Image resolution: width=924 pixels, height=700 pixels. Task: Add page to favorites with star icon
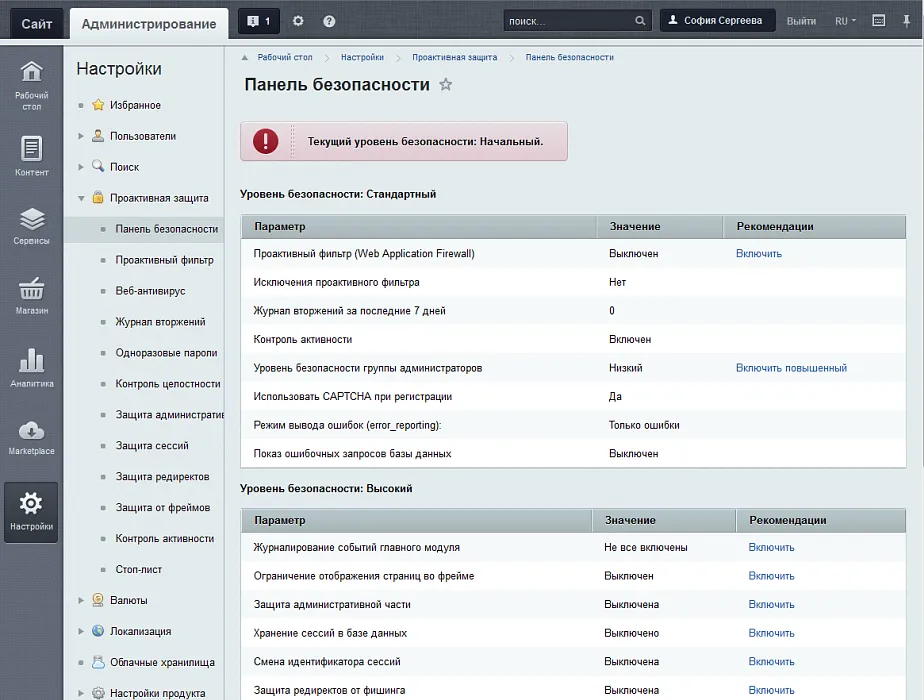coord(446,85)
